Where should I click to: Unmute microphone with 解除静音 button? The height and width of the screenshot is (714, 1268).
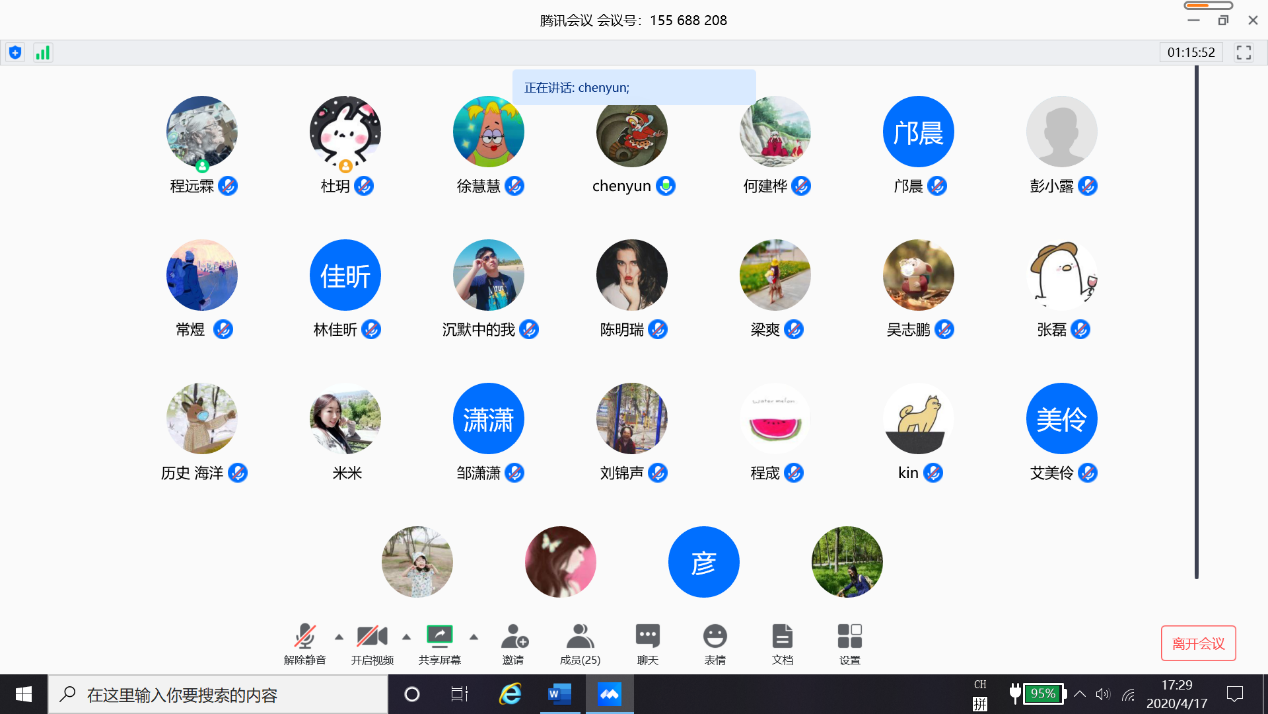pyautogui.click(x=305, y=642)
